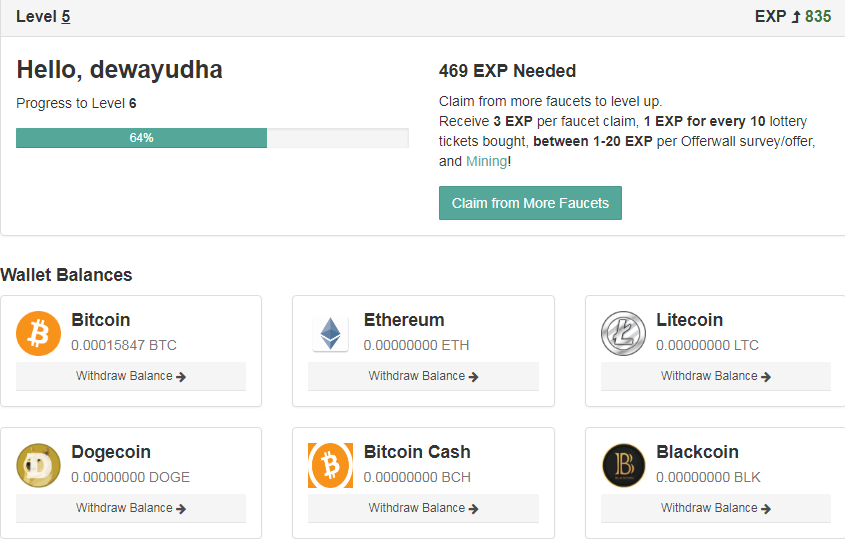
Task: Withdraw Balance from the Dogecoin wallet
Action: tap(131, 508)
